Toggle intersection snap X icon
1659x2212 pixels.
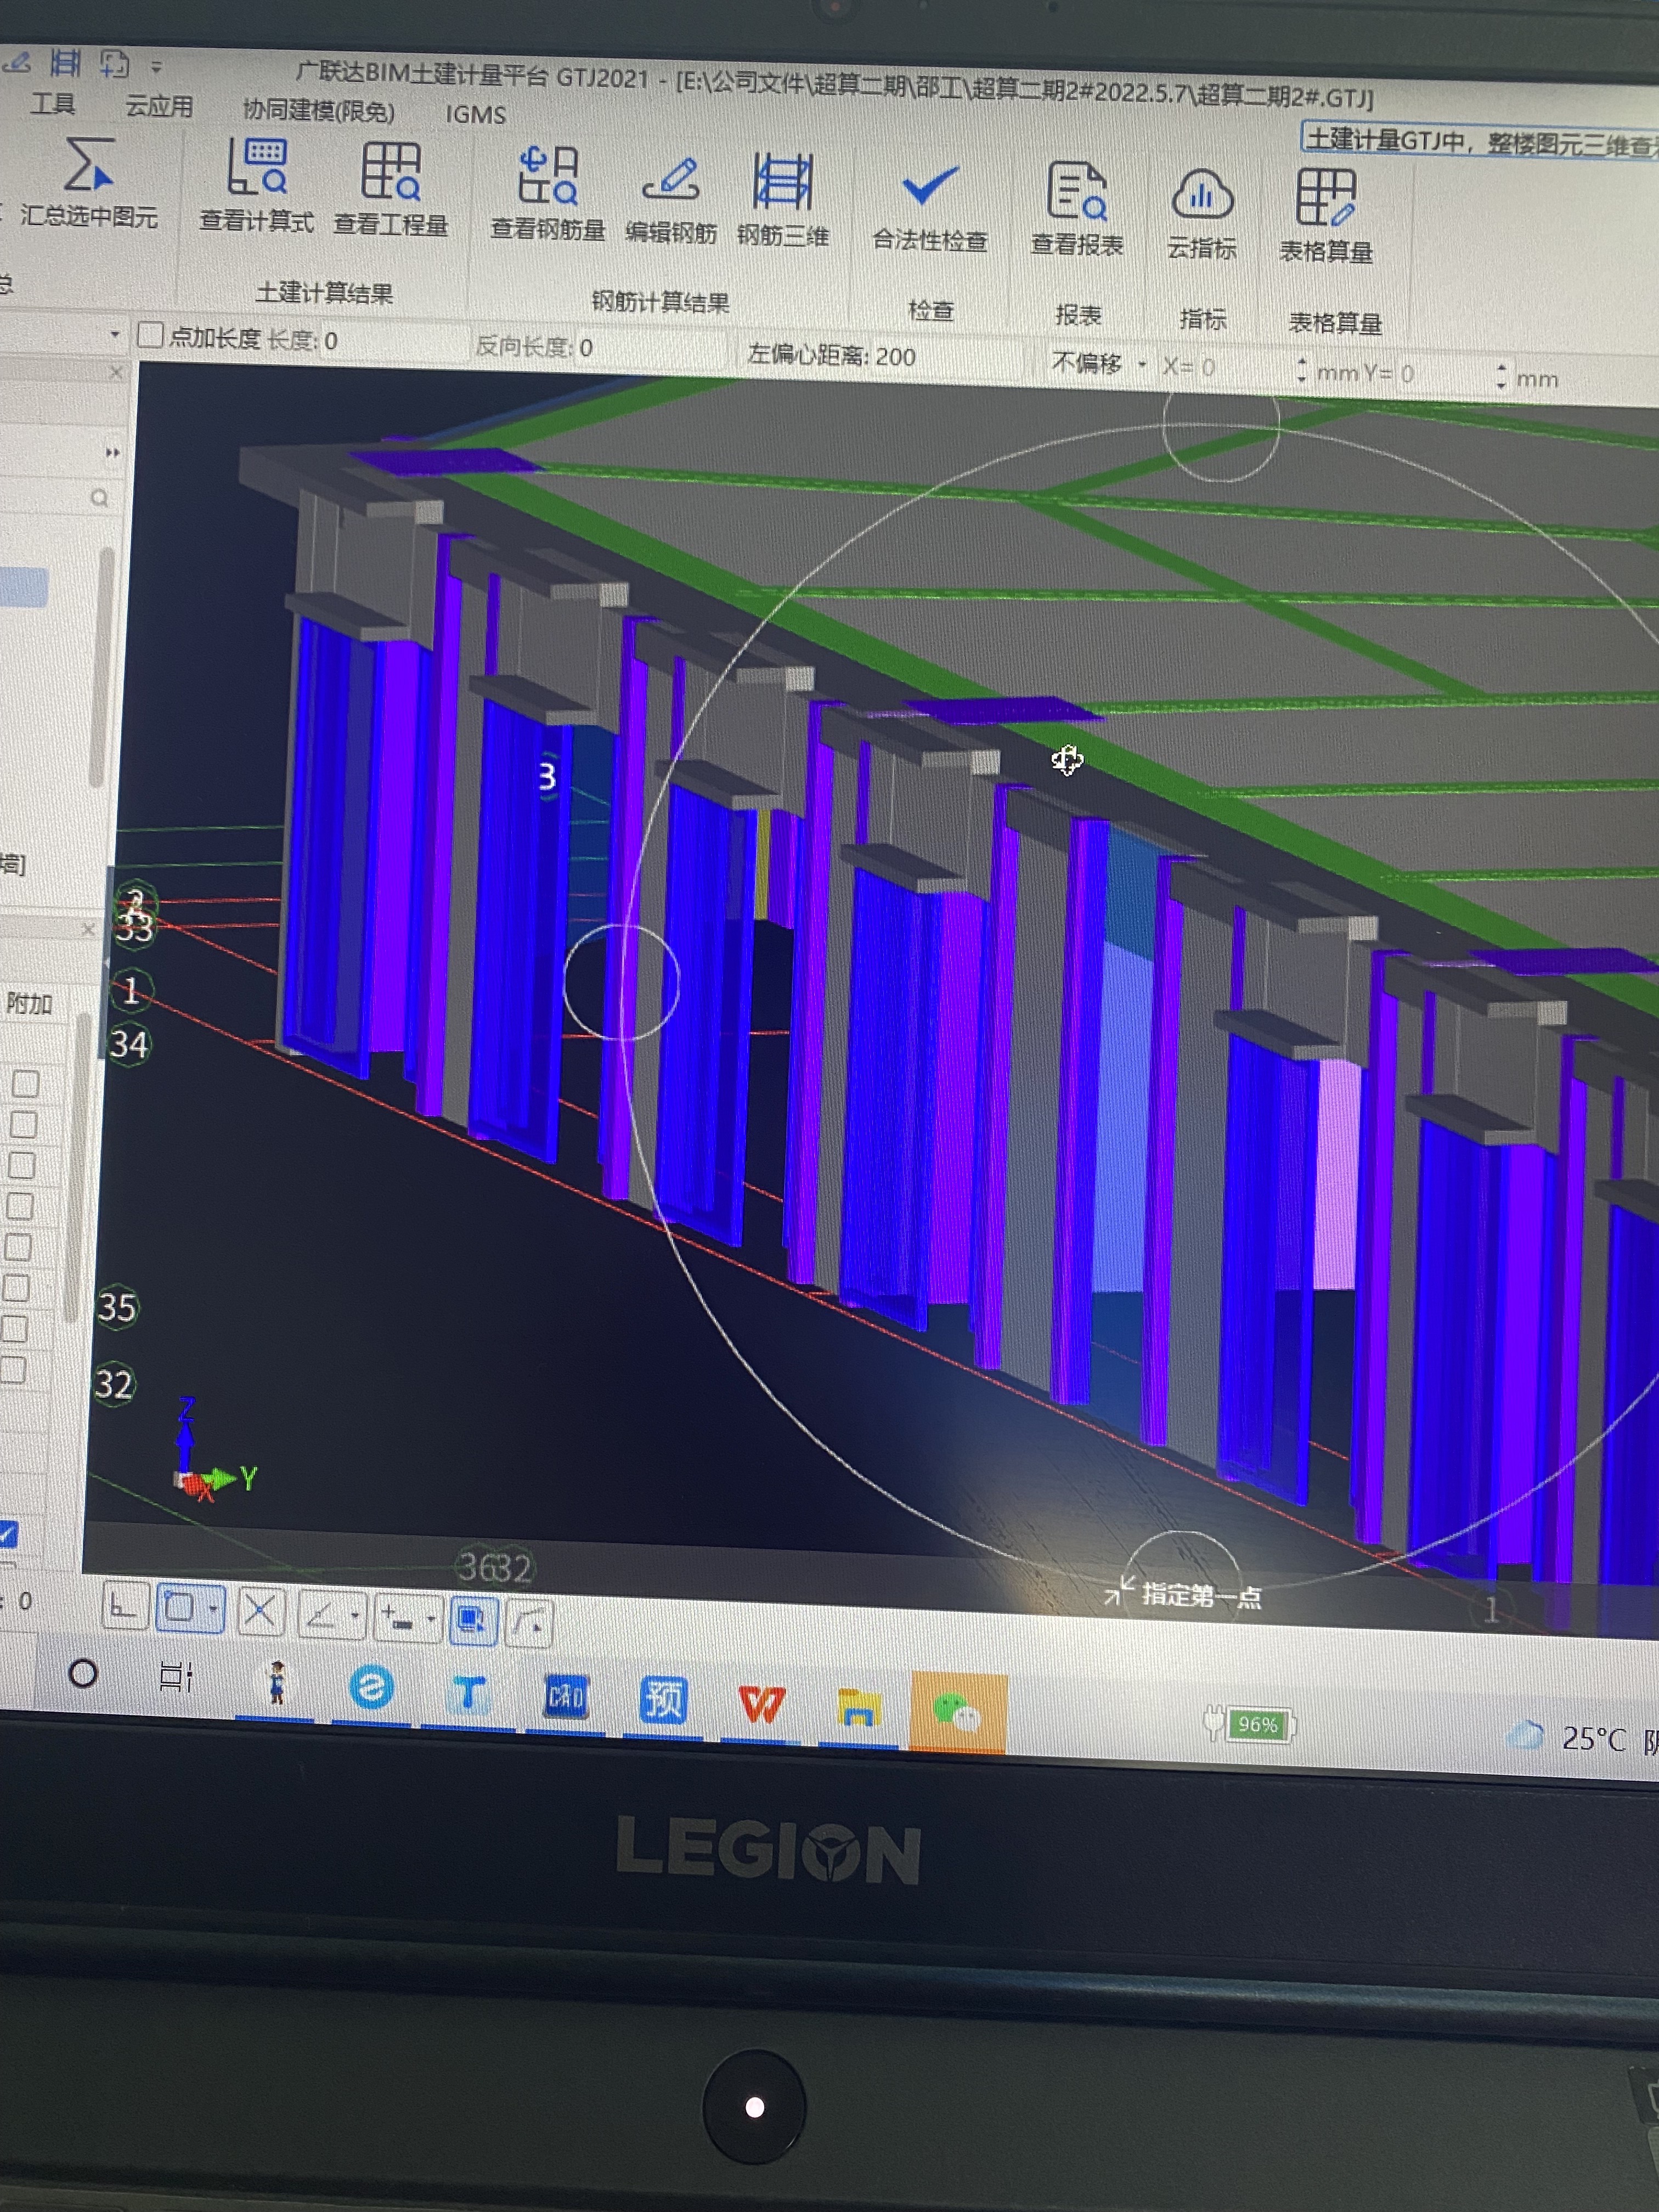(x=261, y=1612)
